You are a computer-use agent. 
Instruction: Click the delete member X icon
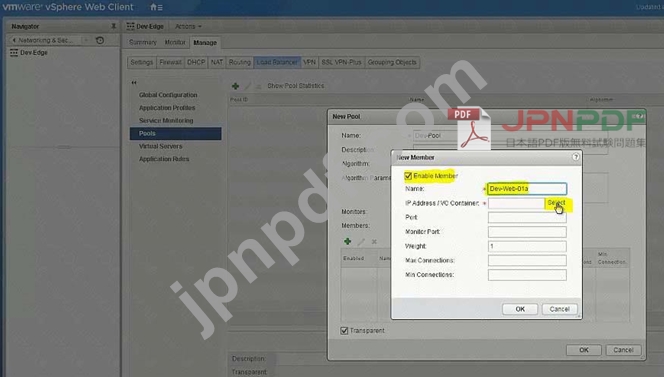374,242
